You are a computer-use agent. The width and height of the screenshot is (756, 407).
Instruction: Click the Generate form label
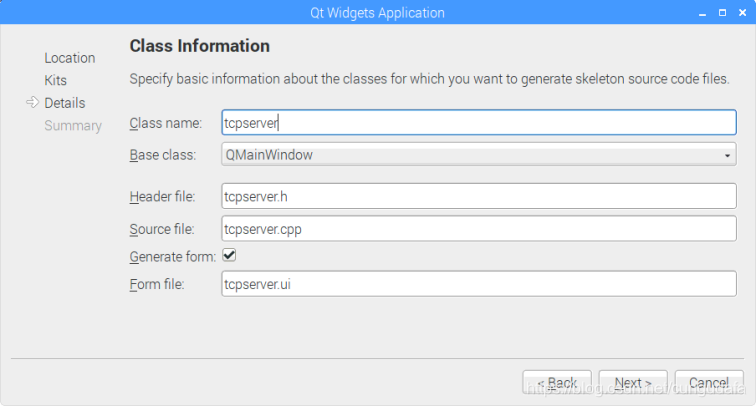[173, 257]
